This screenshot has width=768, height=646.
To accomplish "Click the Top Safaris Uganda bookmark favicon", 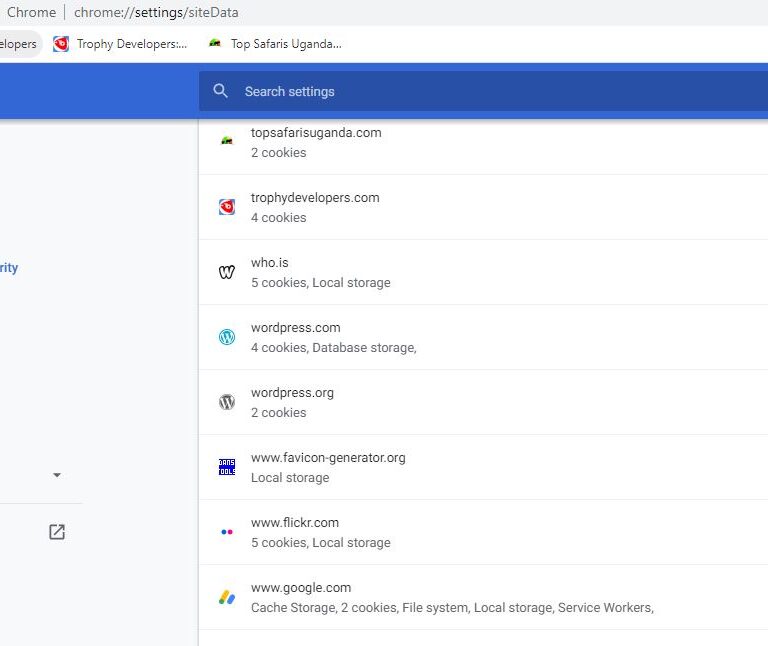I will pos(215,44).
